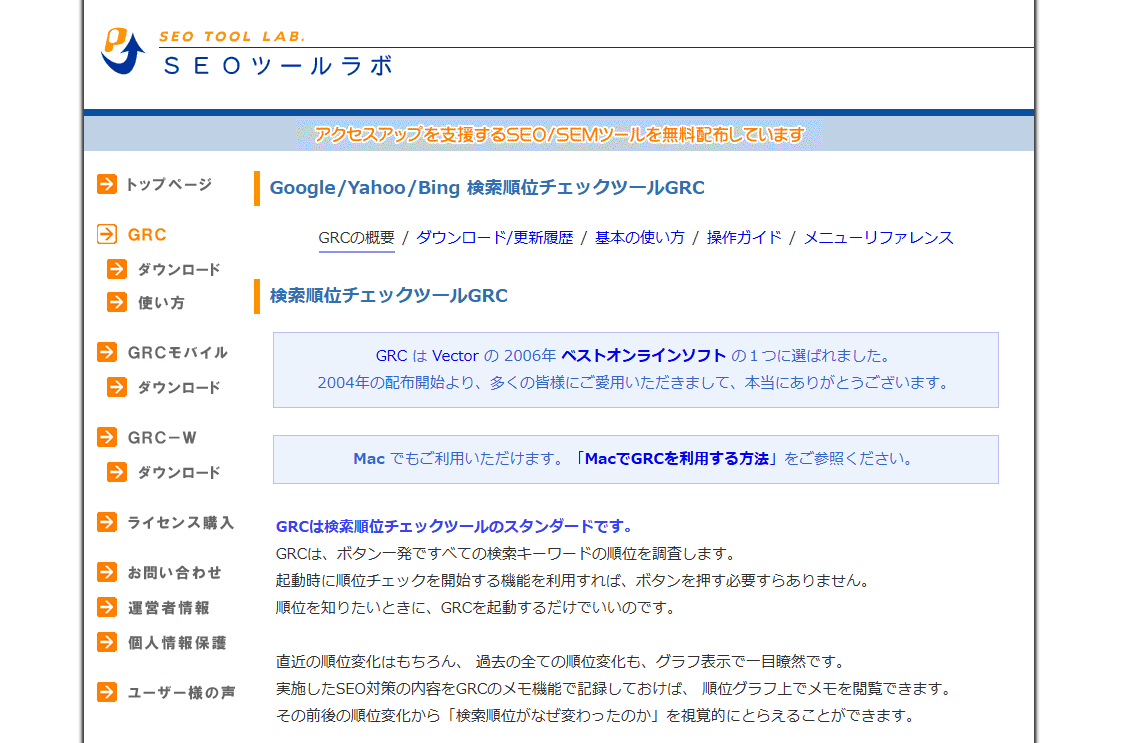1126x743 pixels.
Task: Click the SEO Tool Lab arrow logo icon
Action: [123, 51]
